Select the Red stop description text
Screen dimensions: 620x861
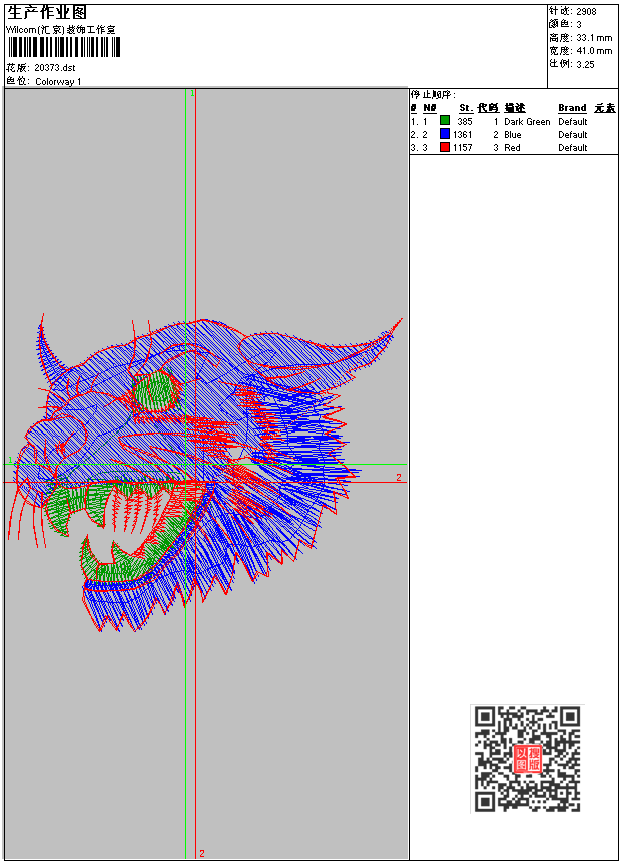click(x=512, y=148)
